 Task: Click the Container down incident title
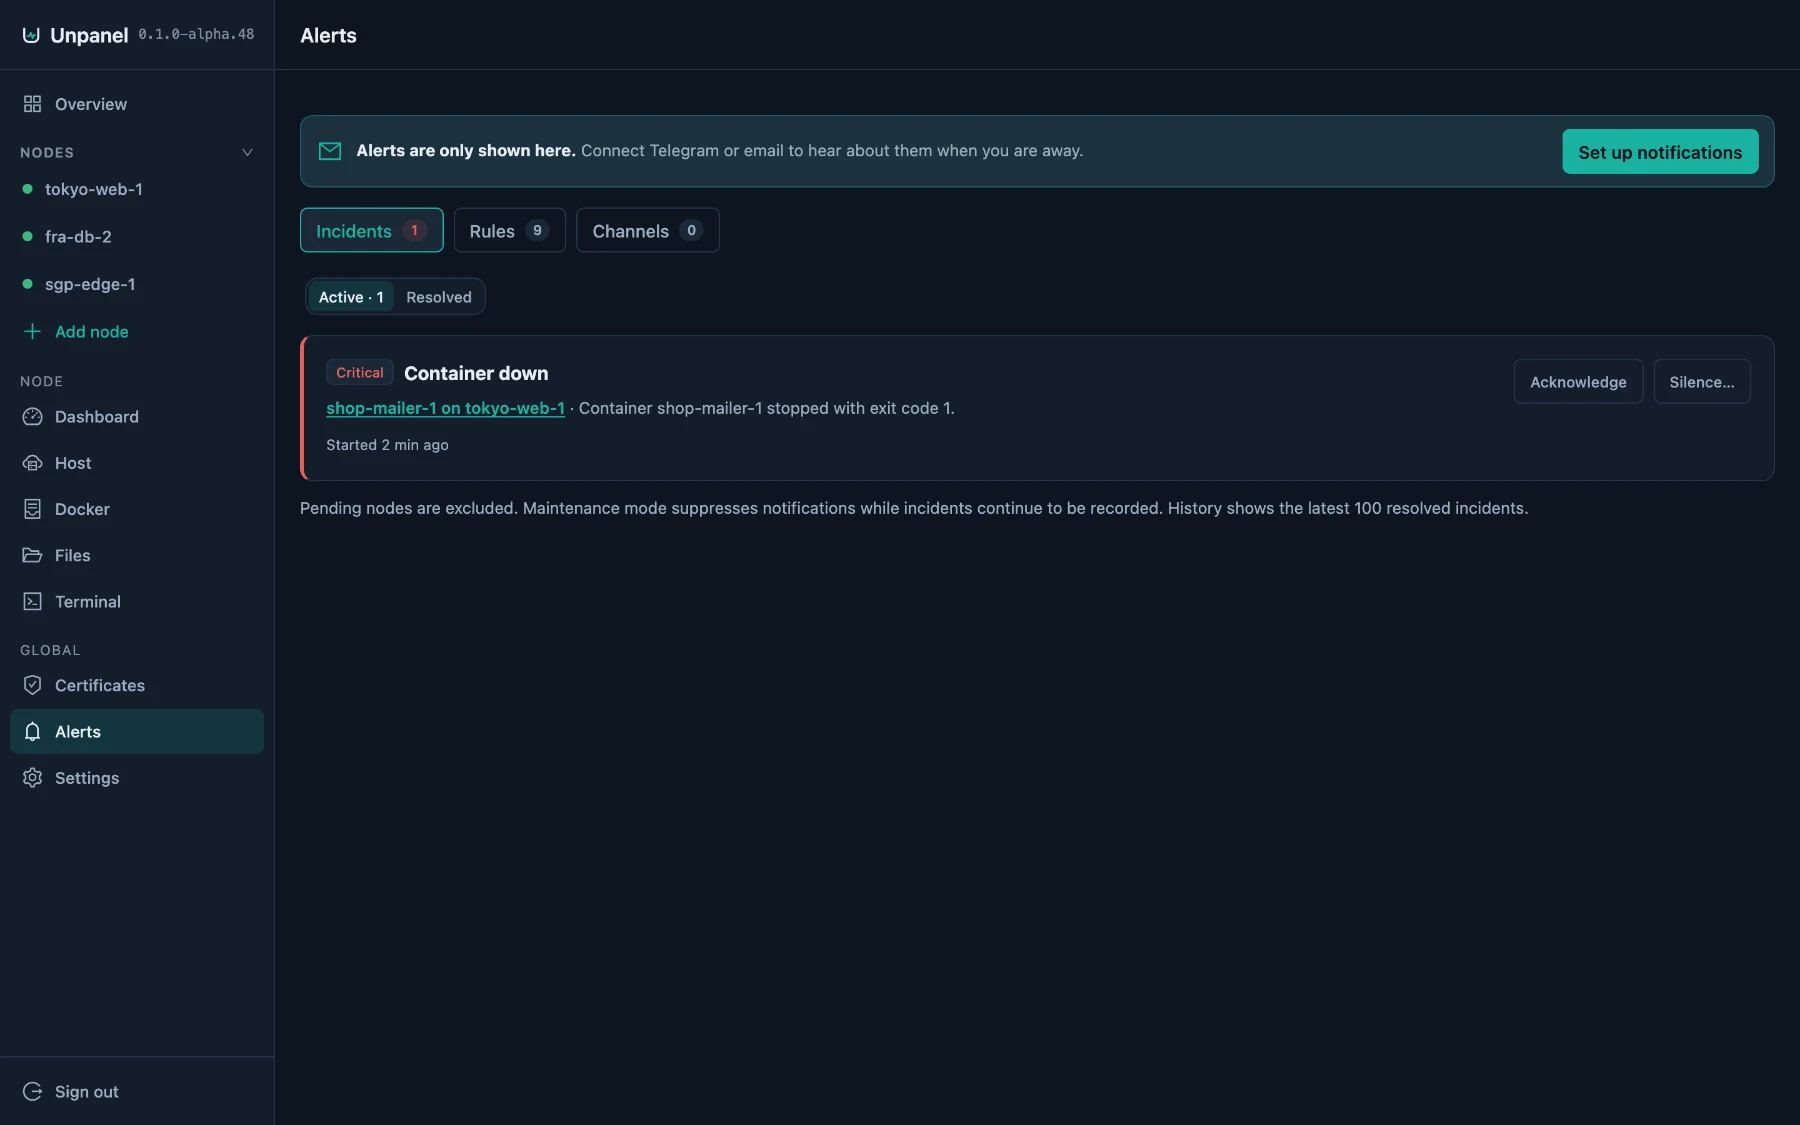coord(476,373)
